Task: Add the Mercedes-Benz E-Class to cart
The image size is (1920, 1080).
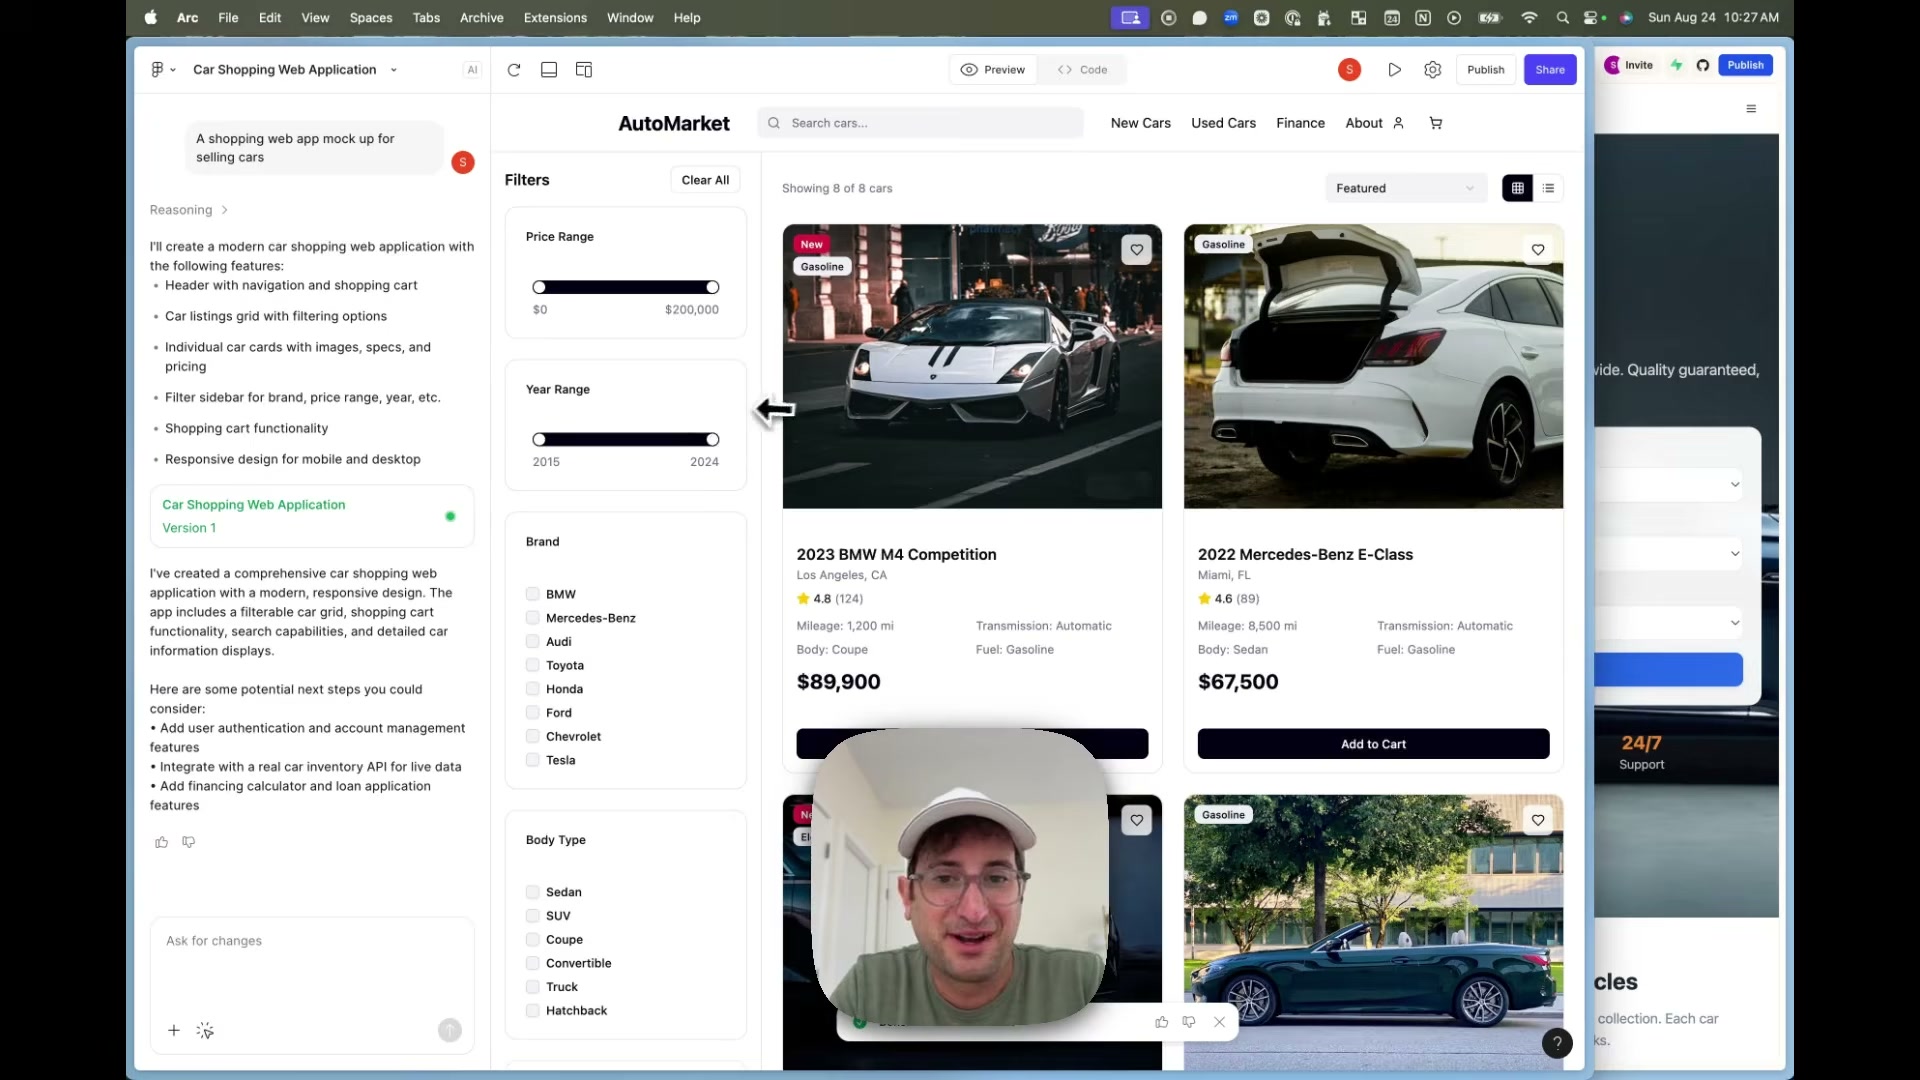Action: point(1373,744)
